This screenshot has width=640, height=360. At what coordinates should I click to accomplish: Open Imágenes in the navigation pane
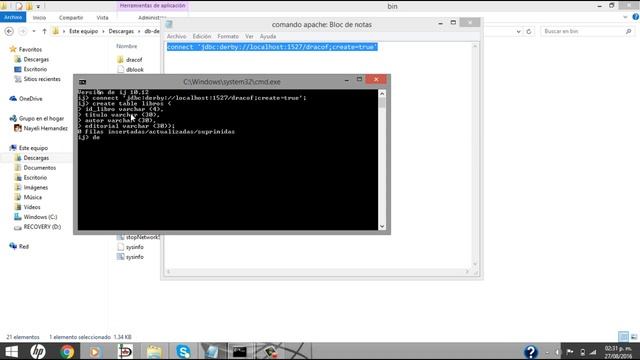(x=36, y=187)
